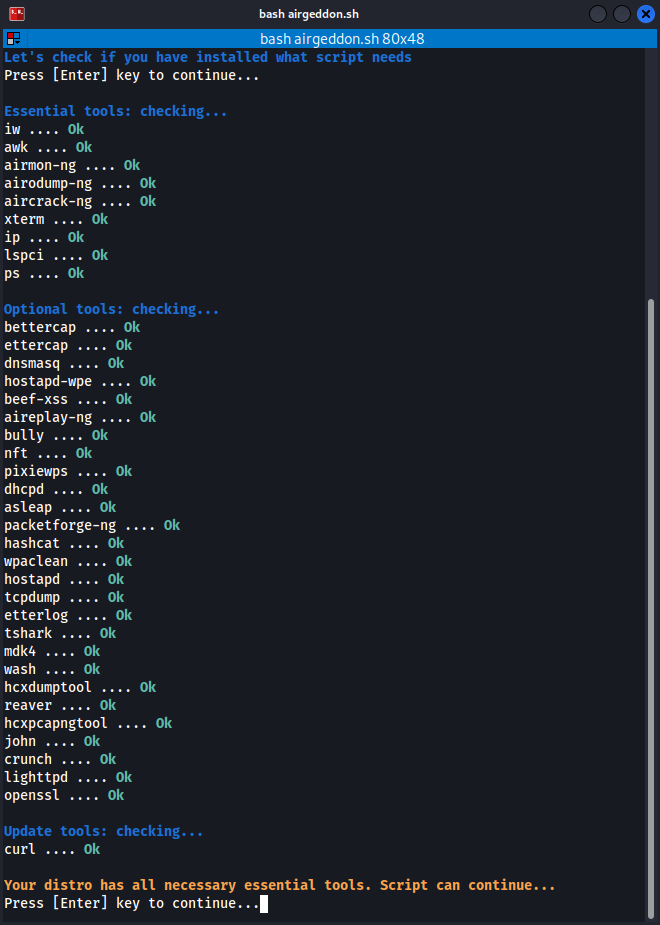Viewport: 660px width, 925px height.
Task: Click the 'bully' line
Action: tap(56, 435)
